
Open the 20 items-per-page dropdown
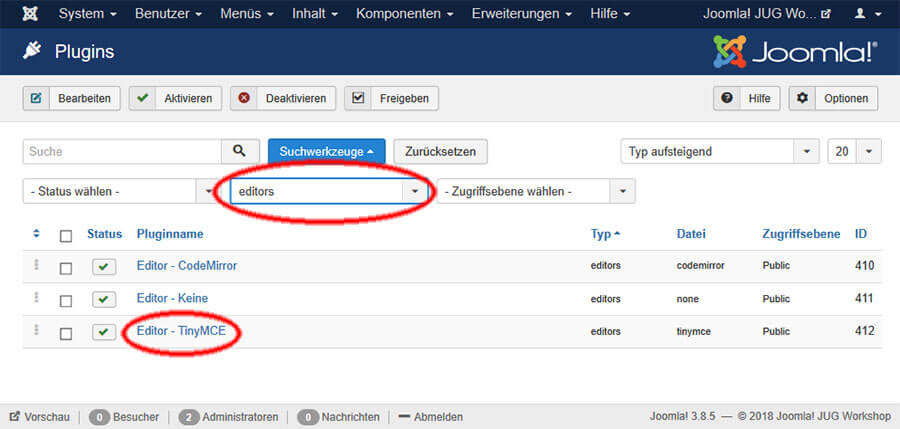click(854, 152)
